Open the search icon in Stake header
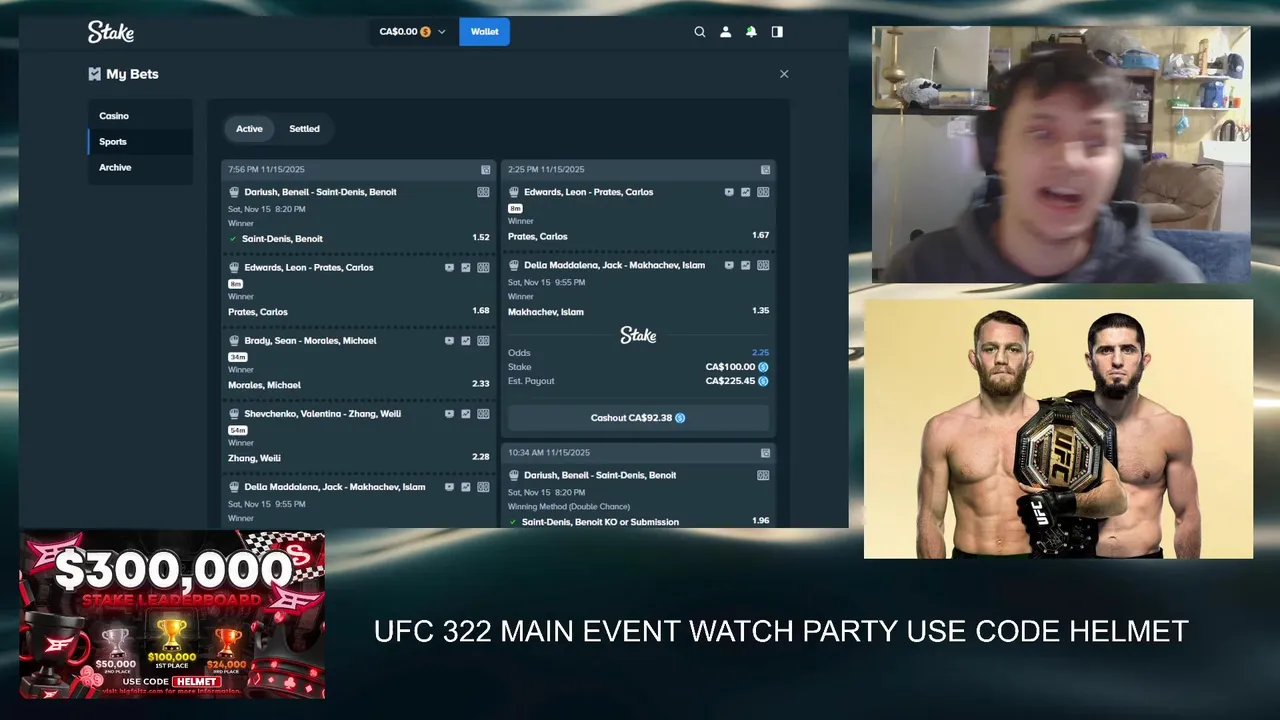Viewport: 1280px width, 720px height. coord(700,32)
